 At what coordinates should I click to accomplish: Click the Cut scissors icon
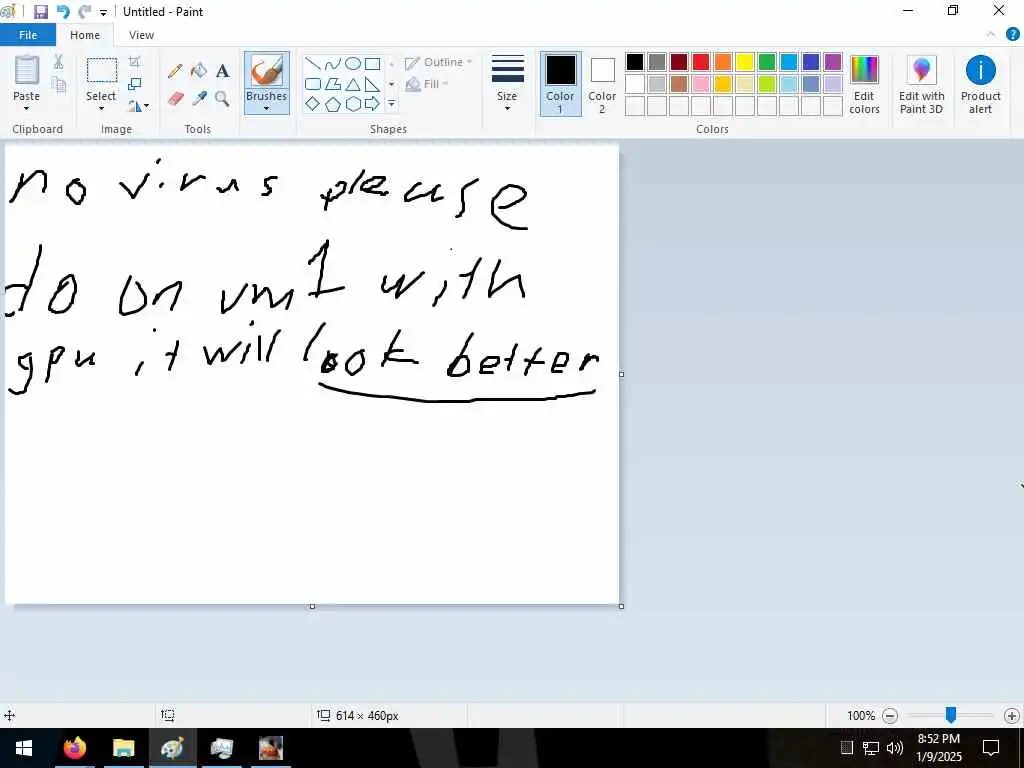coord(58,62)
